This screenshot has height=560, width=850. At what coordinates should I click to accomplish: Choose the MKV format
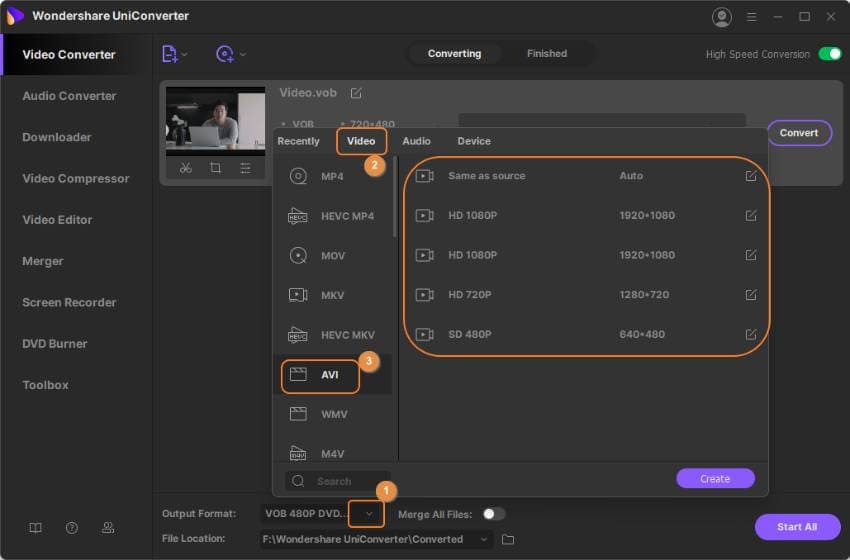(332, 295)
